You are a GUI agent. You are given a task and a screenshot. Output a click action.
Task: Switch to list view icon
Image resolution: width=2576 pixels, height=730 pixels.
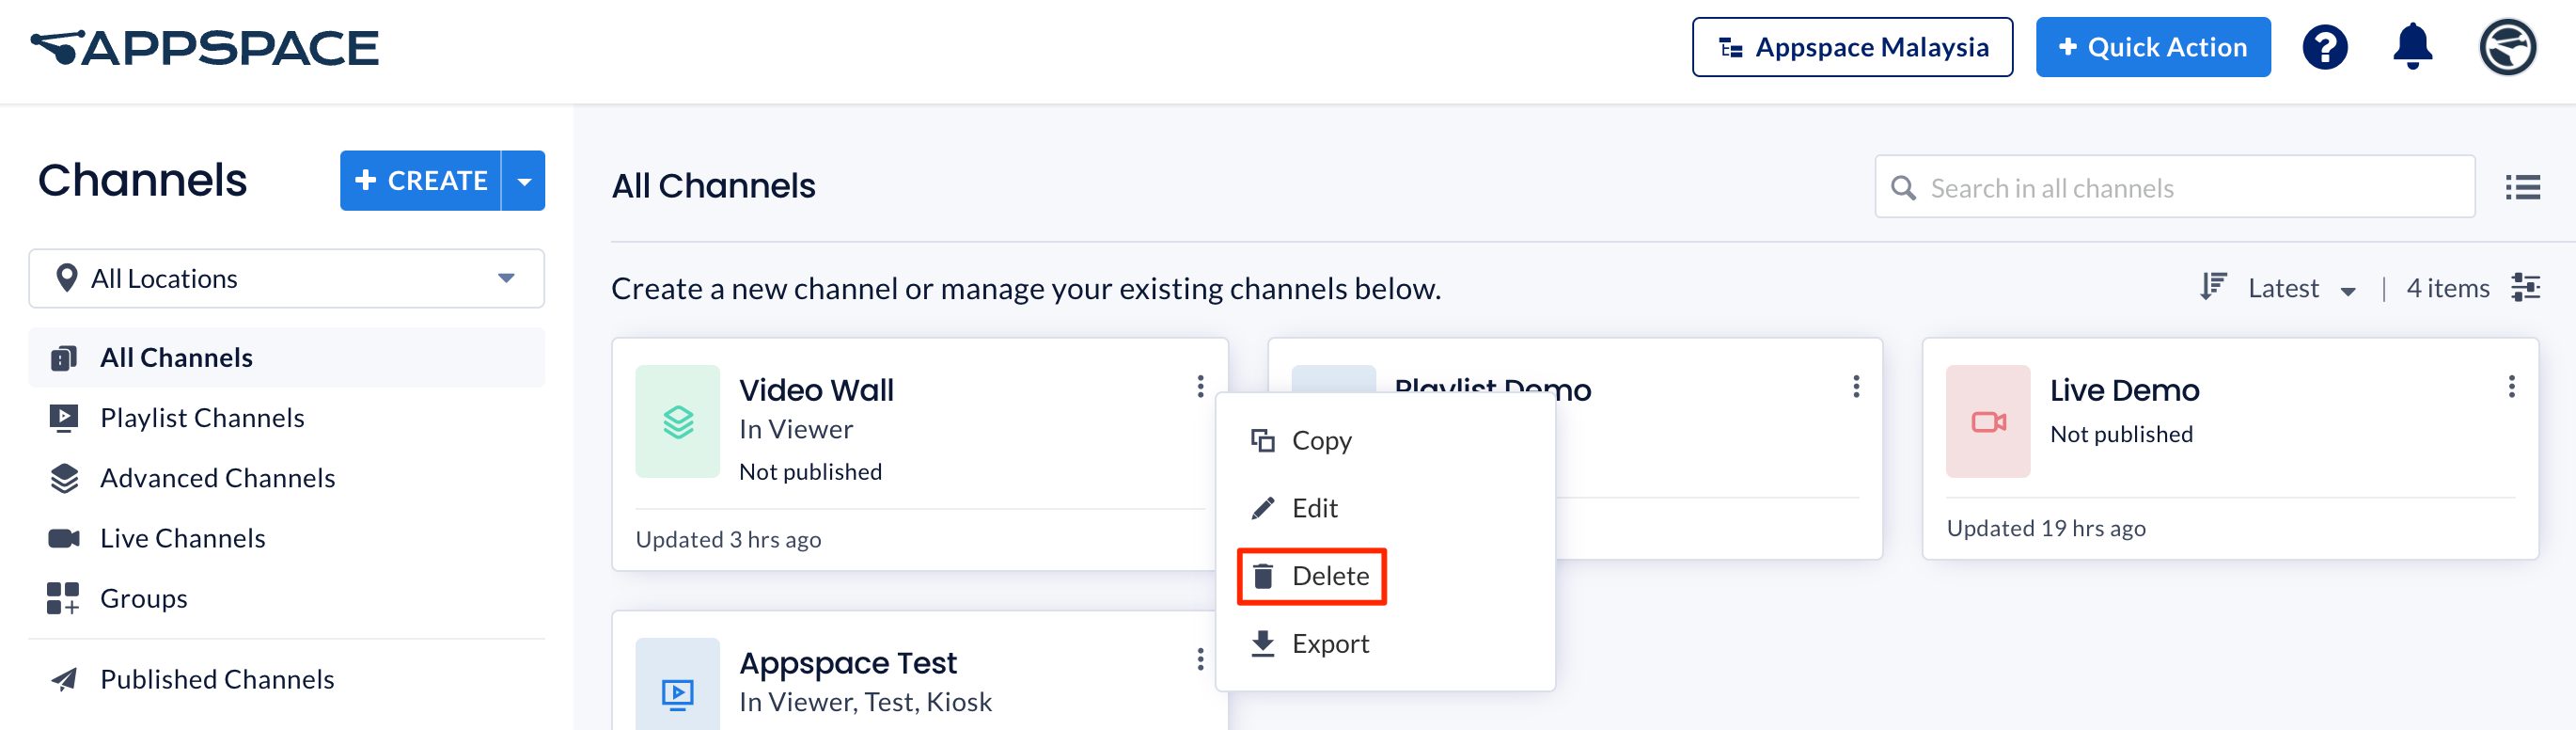[2522, 187]
